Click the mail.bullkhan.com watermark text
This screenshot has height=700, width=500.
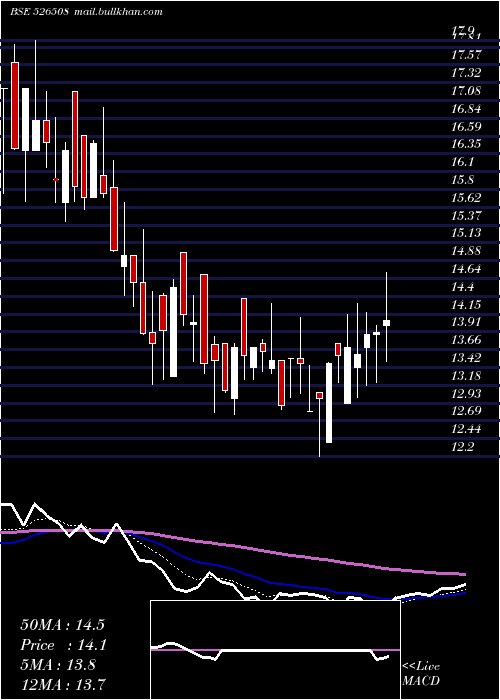(x=117, y=12)
